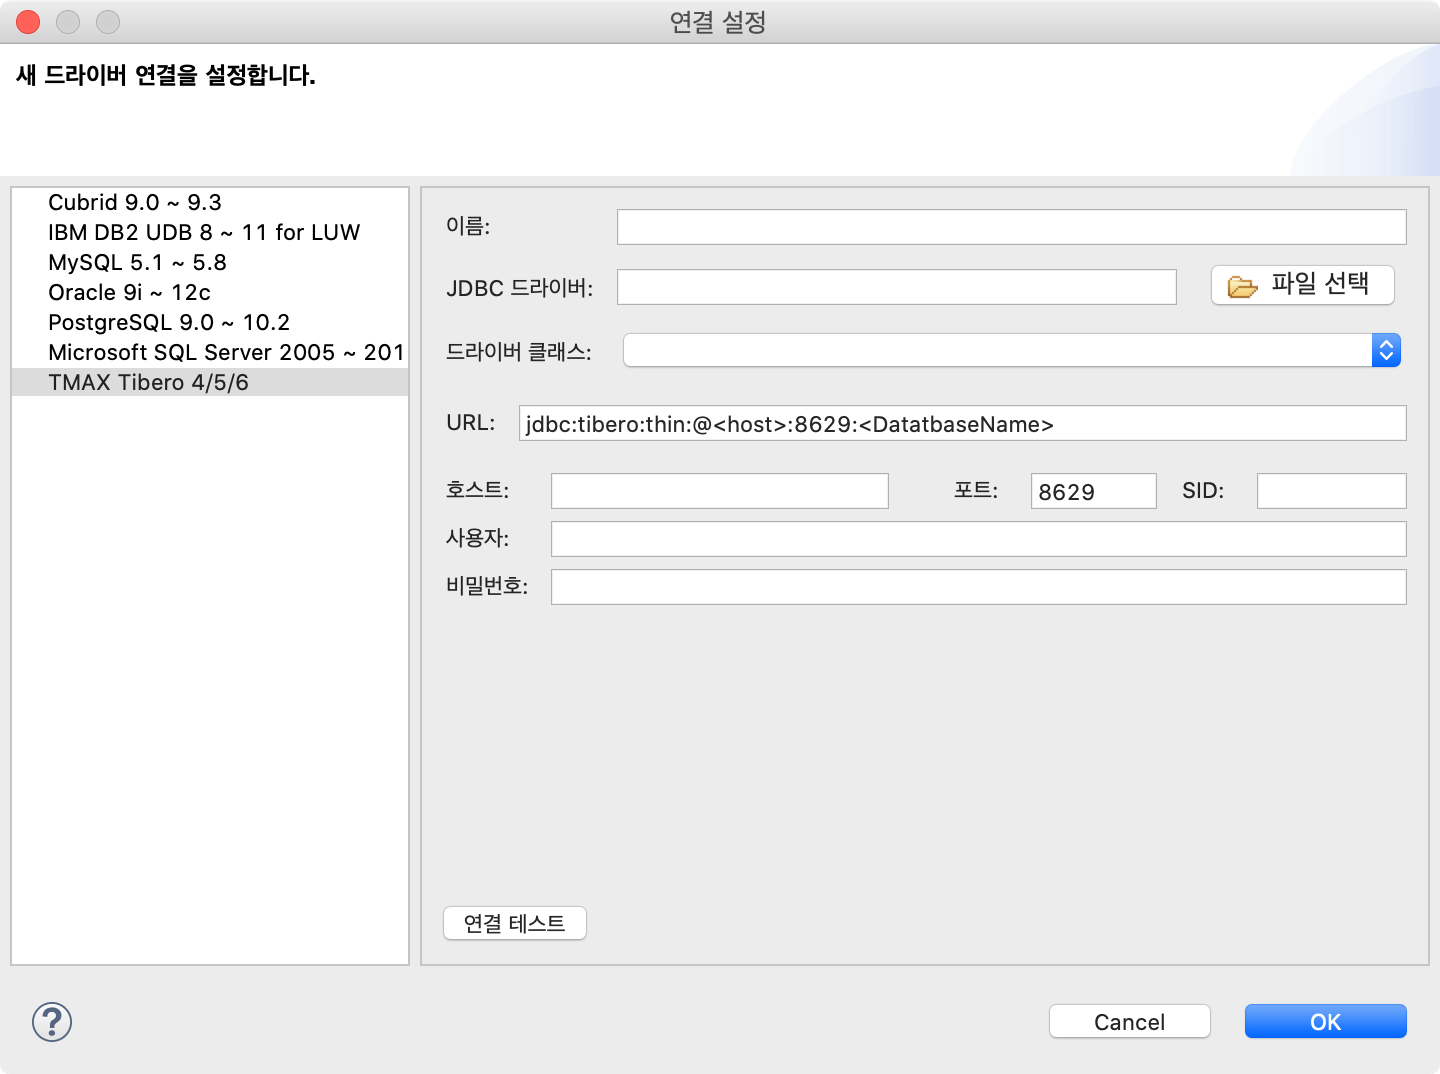Click the 연결 테스트 button
This screenshot has width=1440, height=1074.
click(x=515, y=923)
